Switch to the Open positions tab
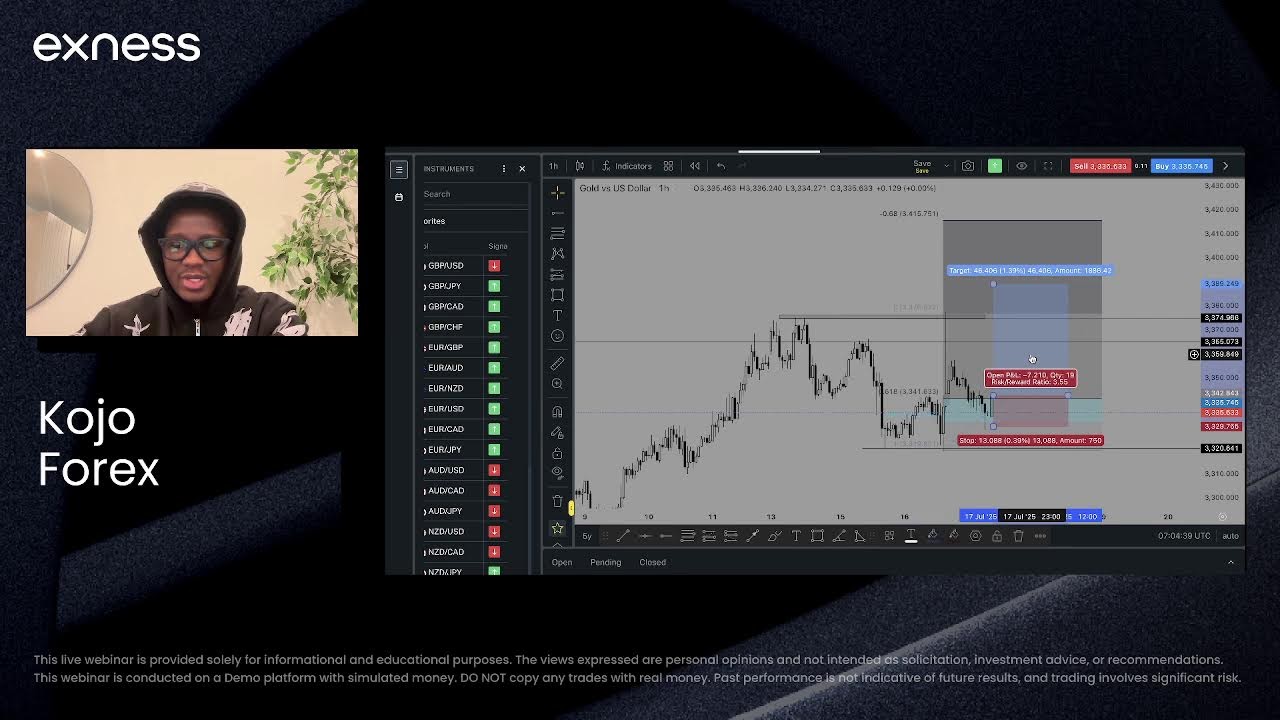1280x720 pixels. tap(562, 562)
